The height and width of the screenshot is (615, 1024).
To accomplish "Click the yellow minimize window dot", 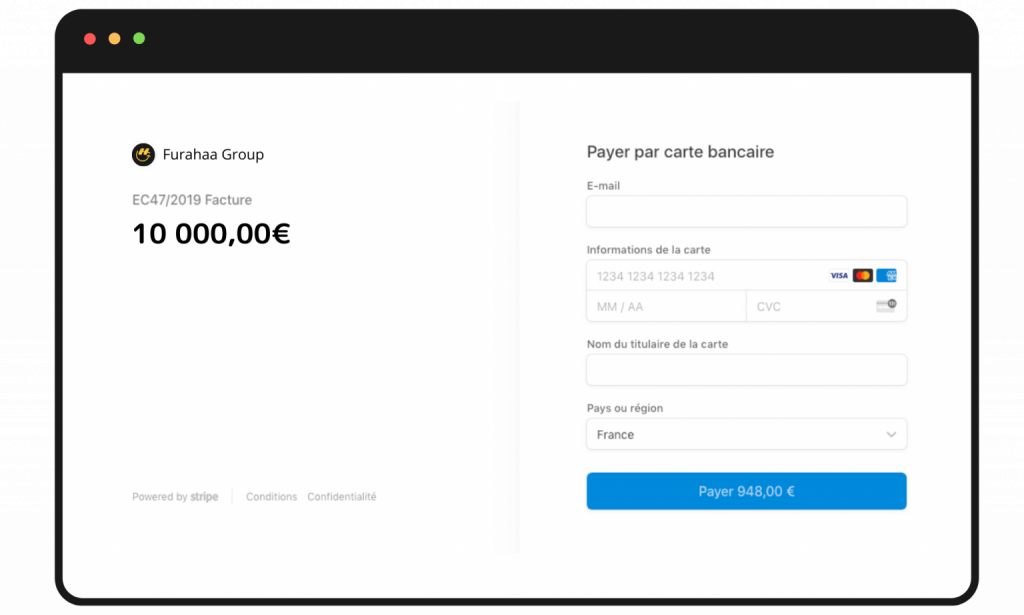I will point(114,39).
